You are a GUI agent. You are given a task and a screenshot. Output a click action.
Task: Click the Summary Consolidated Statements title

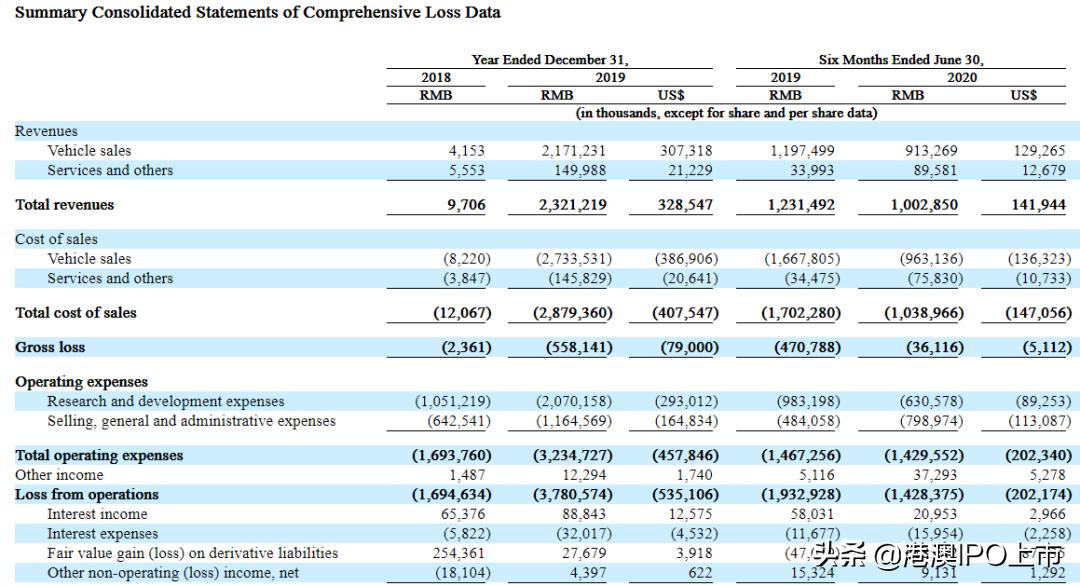coord(258,13)
